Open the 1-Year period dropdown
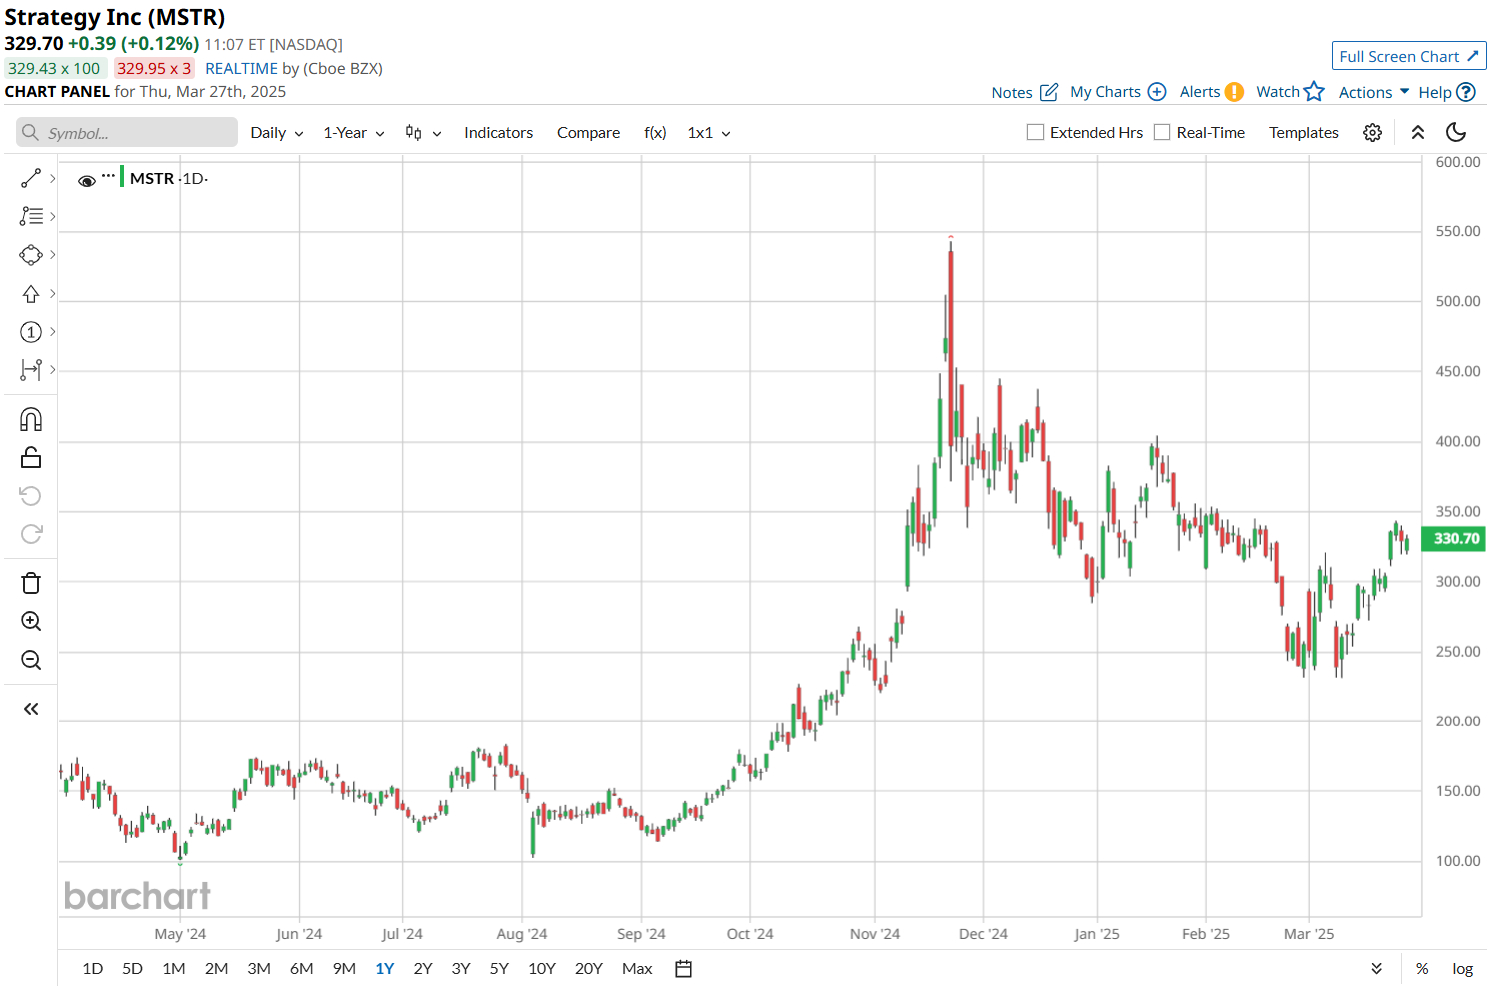This screenshot has height=988, width=1489. pyautogui.click(x=354, y=133)
